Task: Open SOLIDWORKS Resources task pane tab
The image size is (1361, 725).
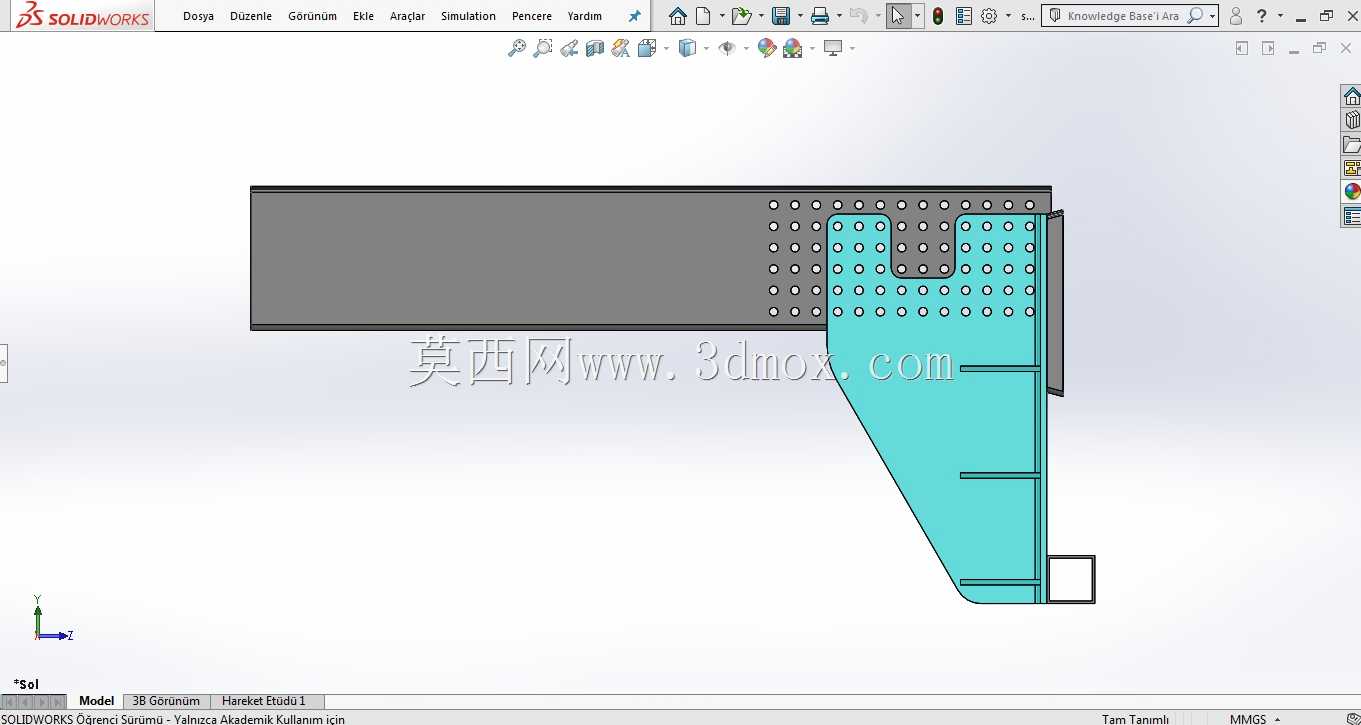Action: pyautogui.click(x=1352, y=96)
